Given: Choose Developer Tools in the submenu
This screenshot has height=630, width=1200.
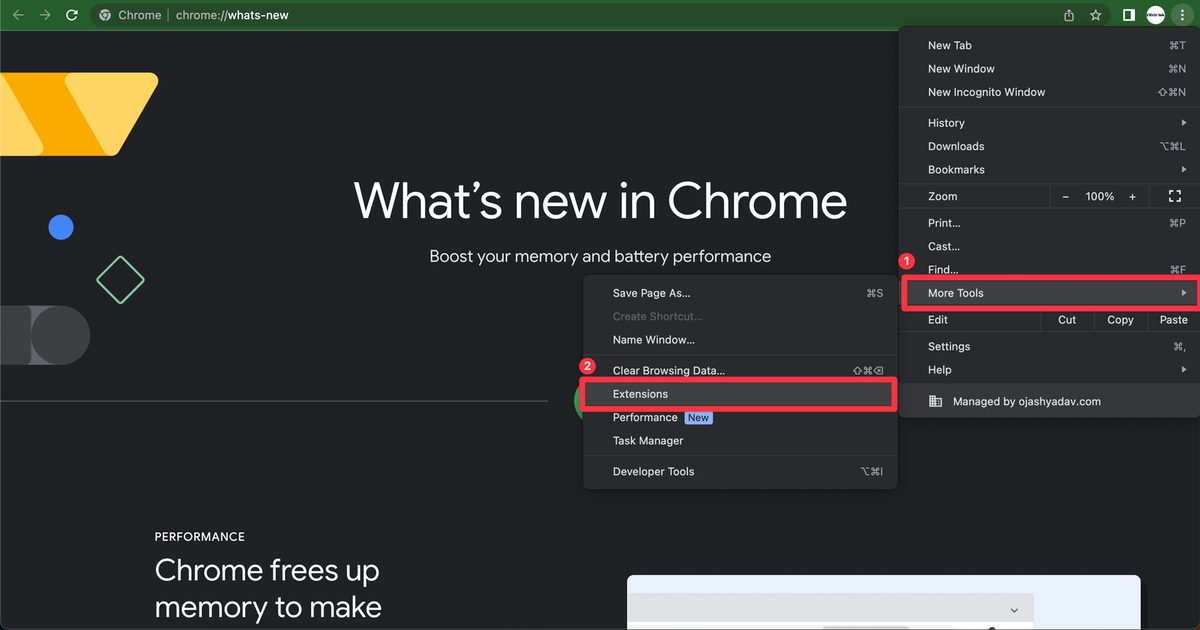Looking at the screenshot, I should 652,471.
